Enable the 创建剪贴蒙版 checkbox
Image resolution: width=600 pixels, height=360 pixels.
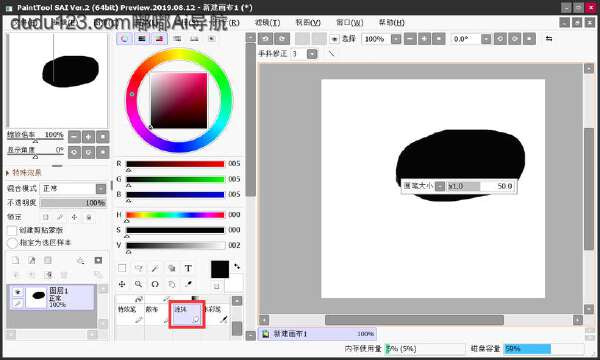click(12, 230)
